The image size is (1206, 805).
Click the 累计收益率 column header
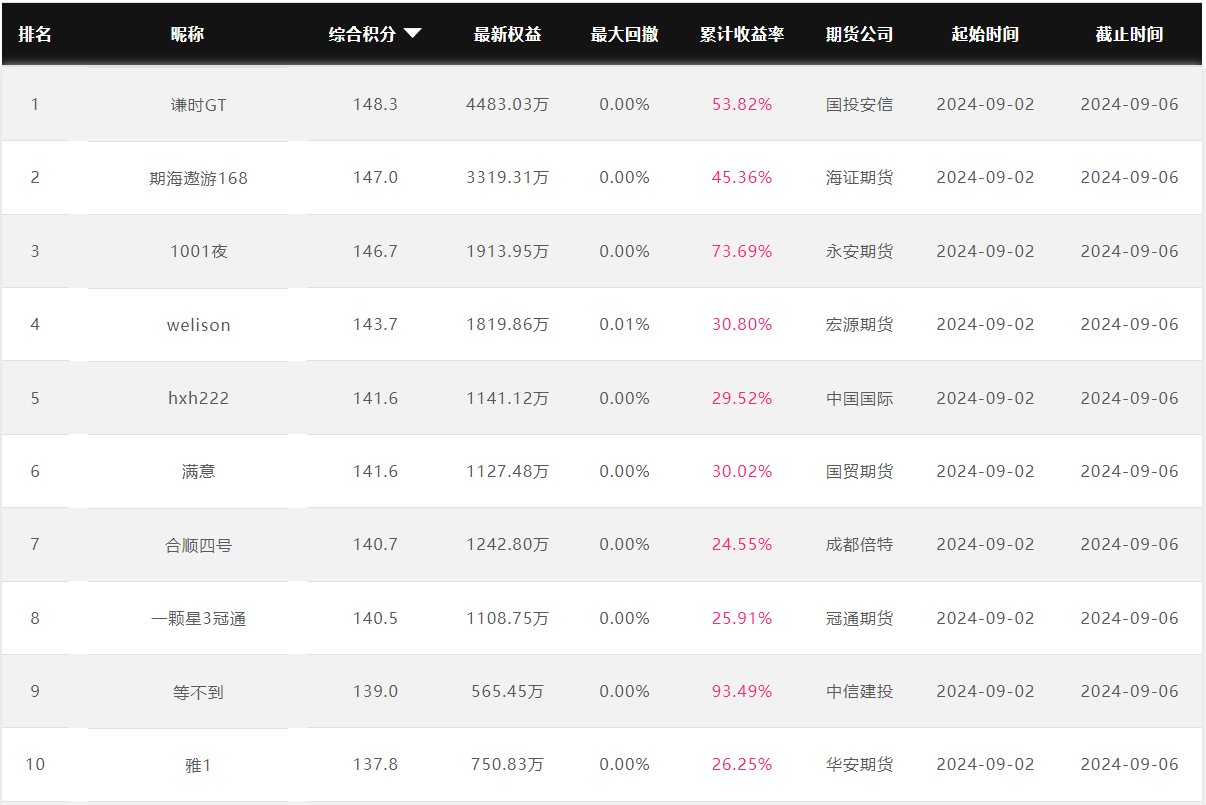tap(742, 34)
